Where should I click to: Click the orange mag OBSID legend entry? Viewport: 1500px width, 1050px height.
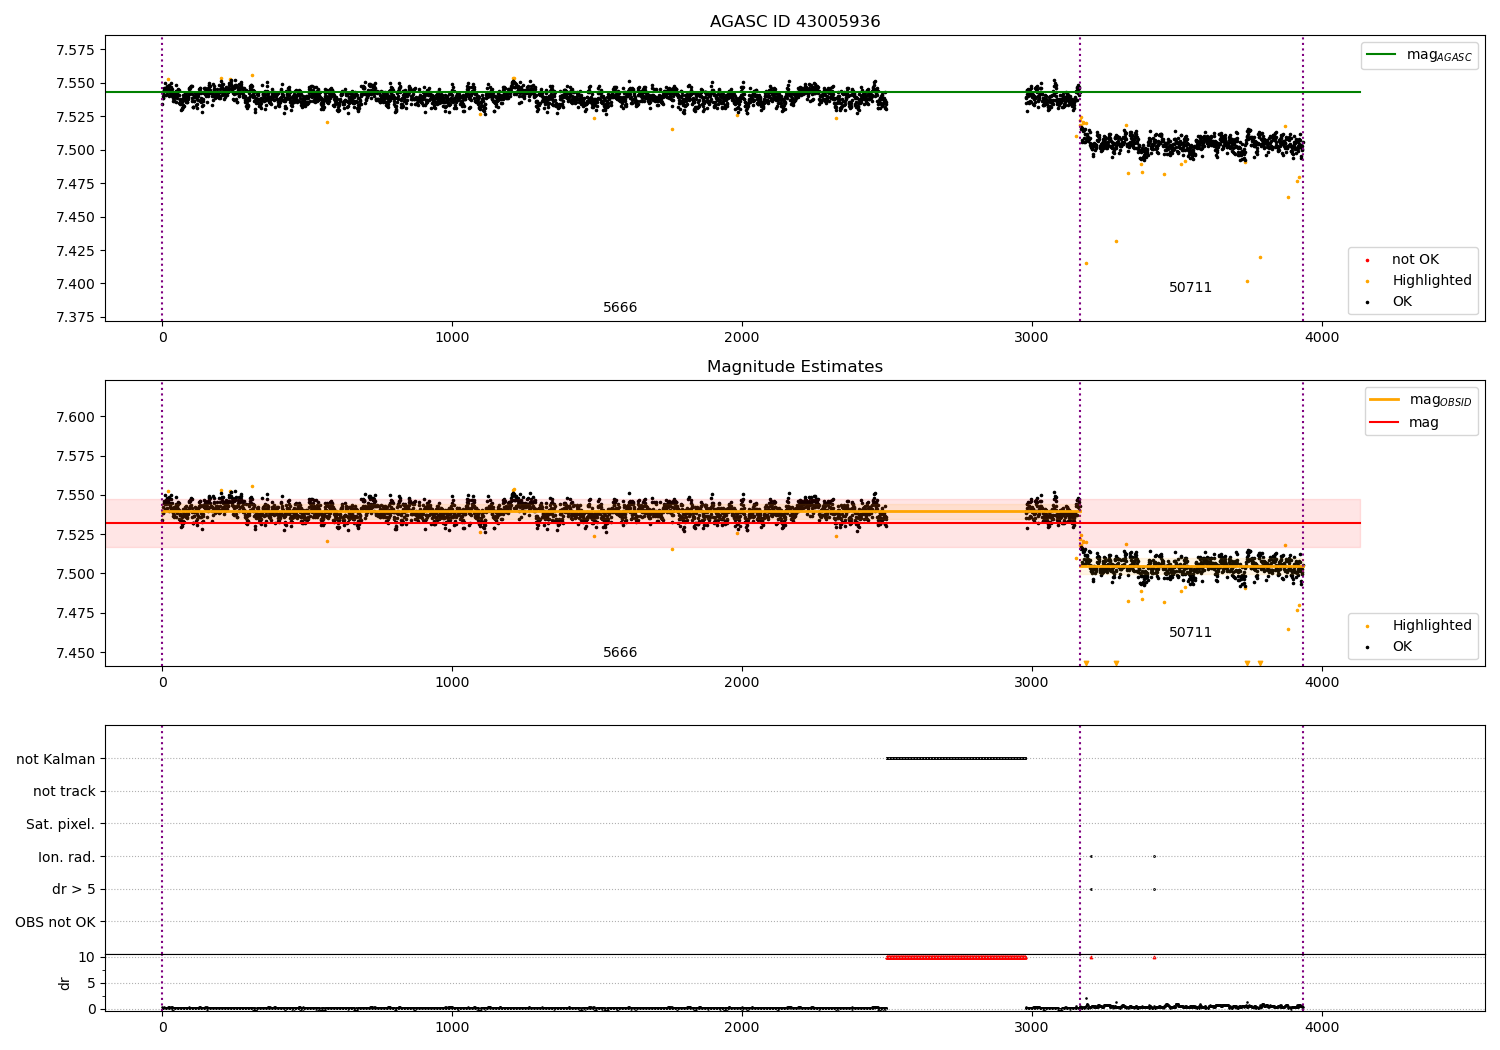pos(1420,400)
